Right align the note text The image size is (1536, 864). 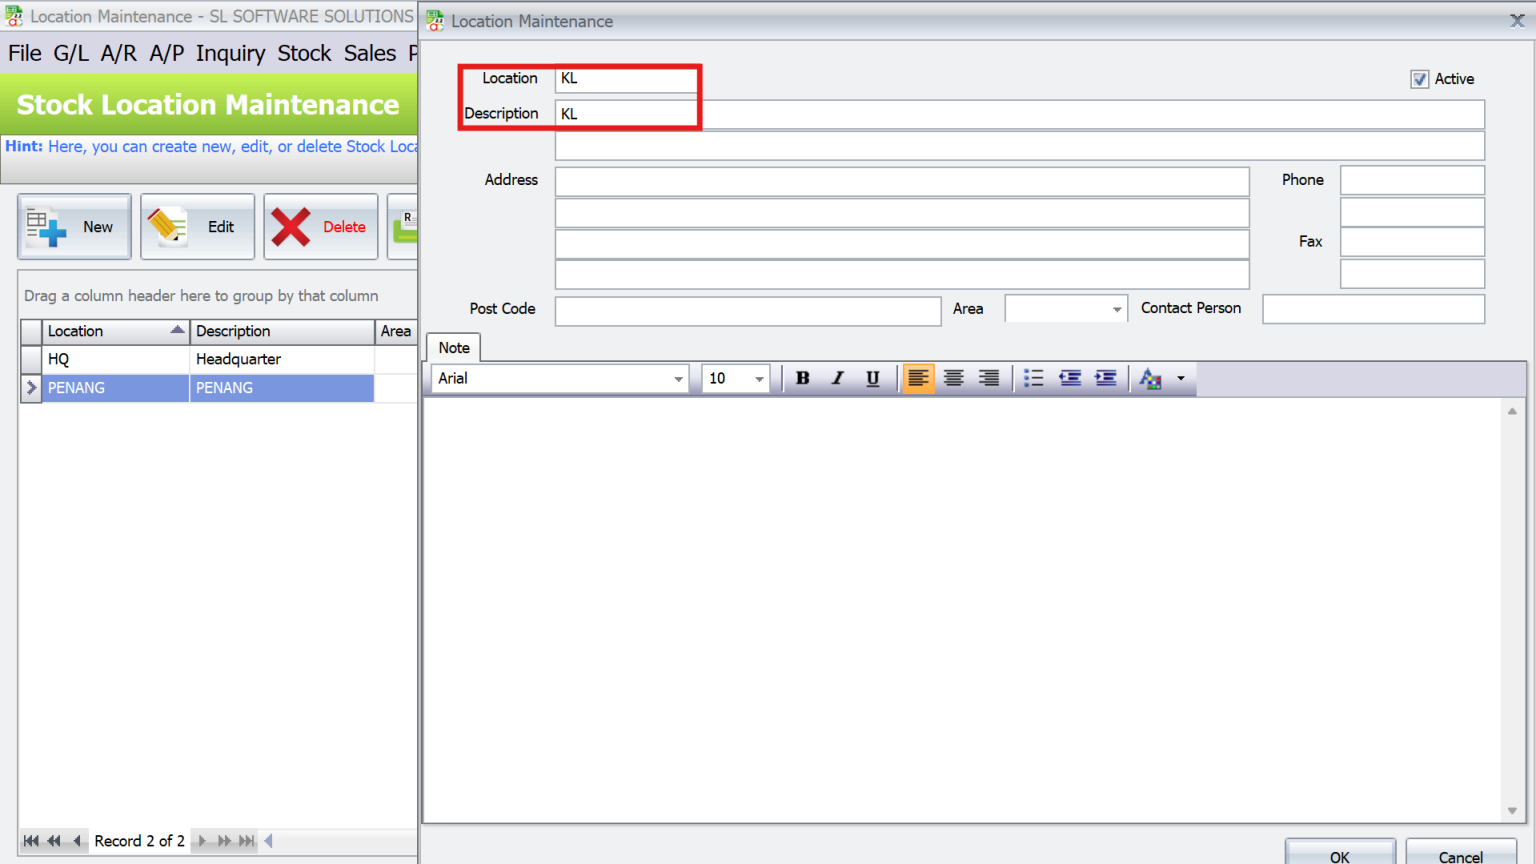point(988,378)
